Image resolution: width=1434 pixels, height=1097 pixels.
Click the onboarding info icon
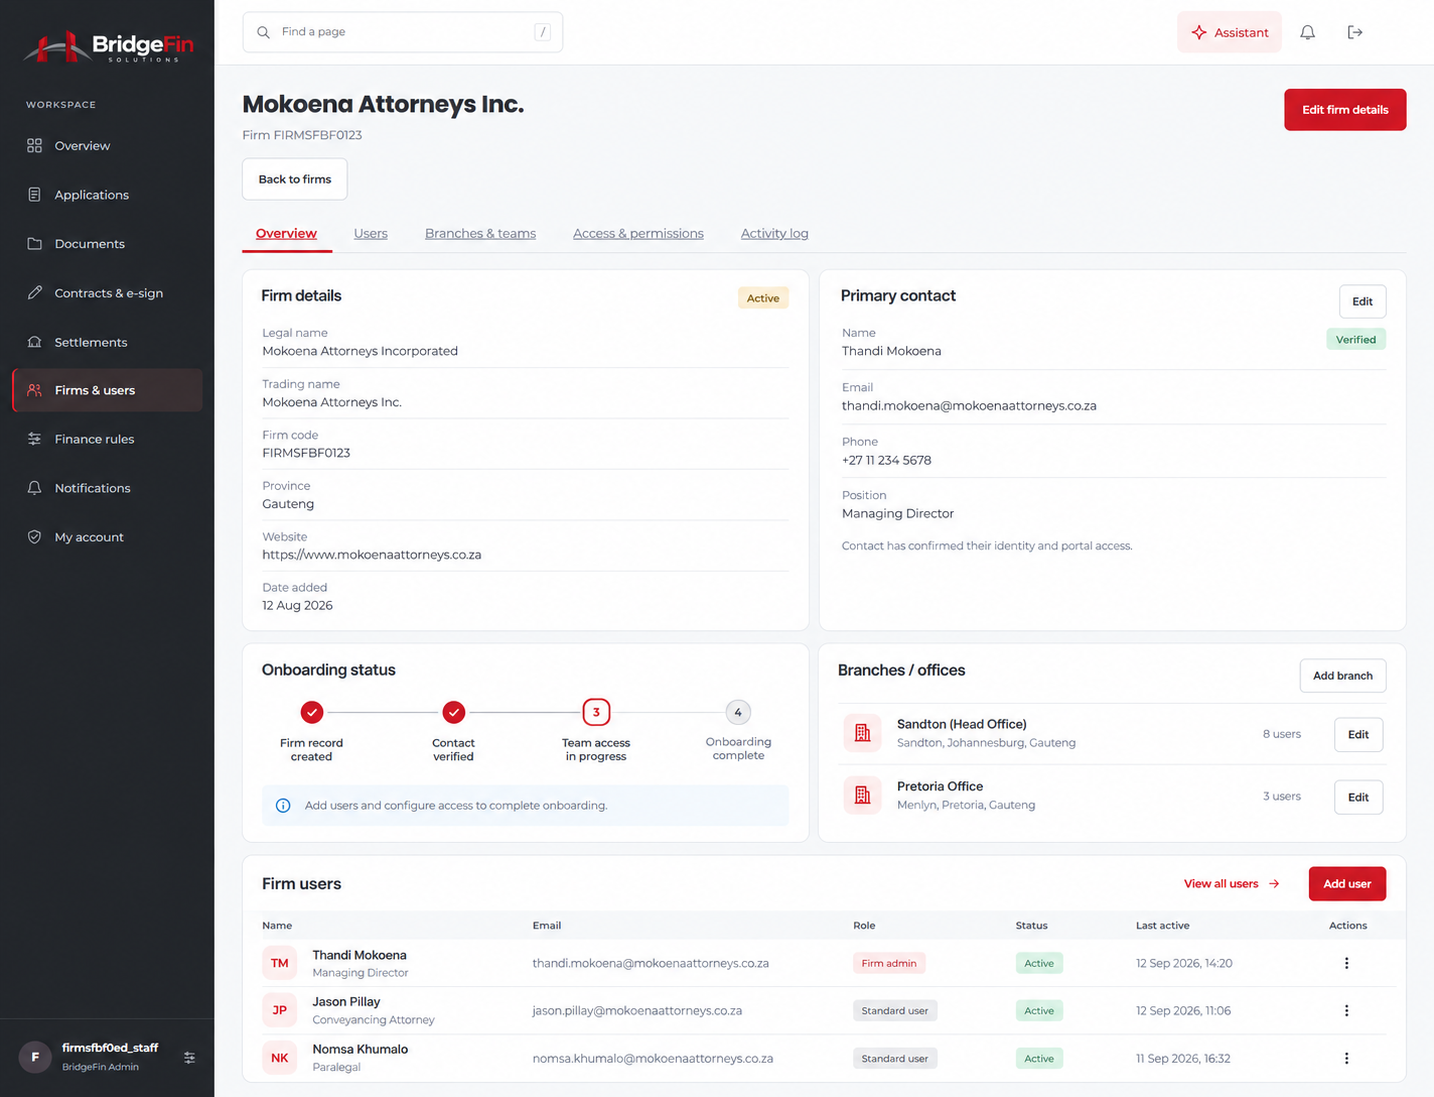[x=283, y=806]
